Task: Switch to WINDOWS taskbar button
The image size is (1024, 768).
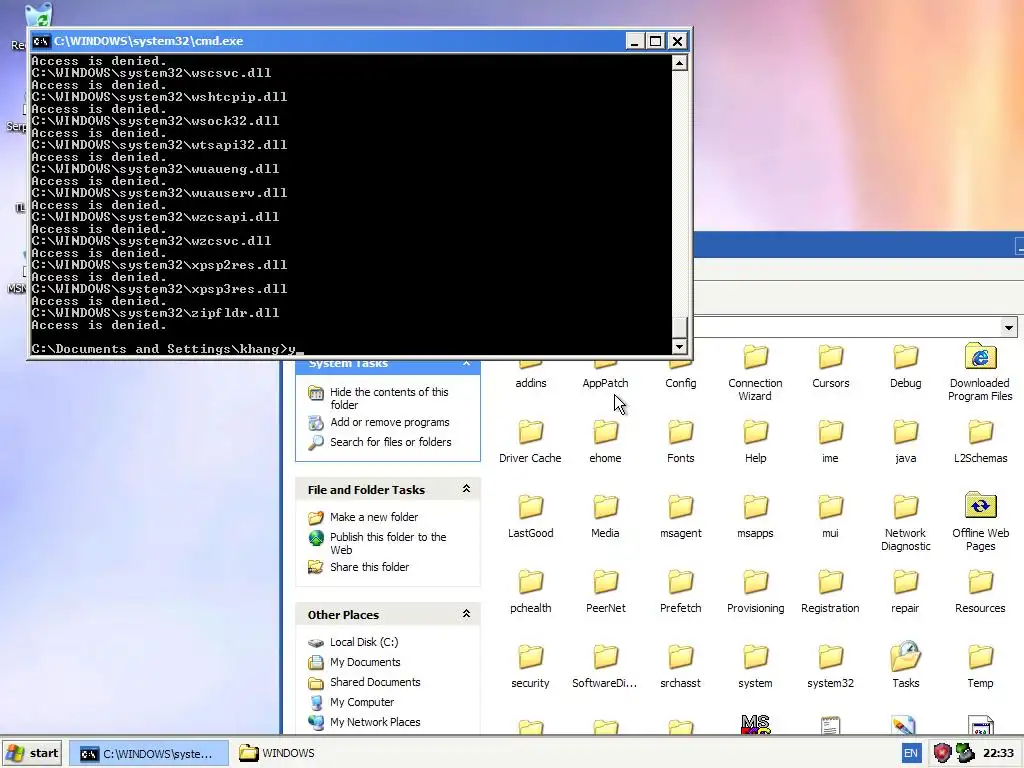Action: (277, 754)
